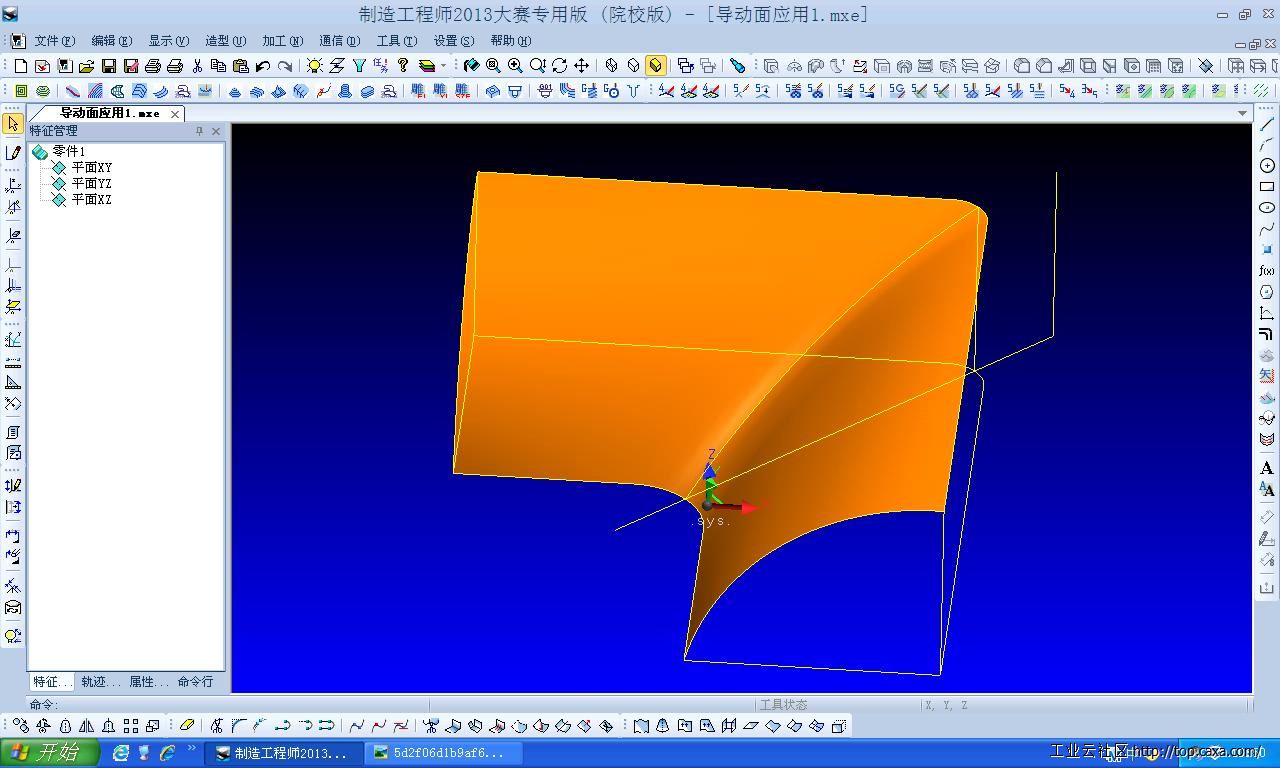Click the Save floppy disk icon
This screenshot has width=1280, height=768.
pyautogui.click(x=108, y=66)
